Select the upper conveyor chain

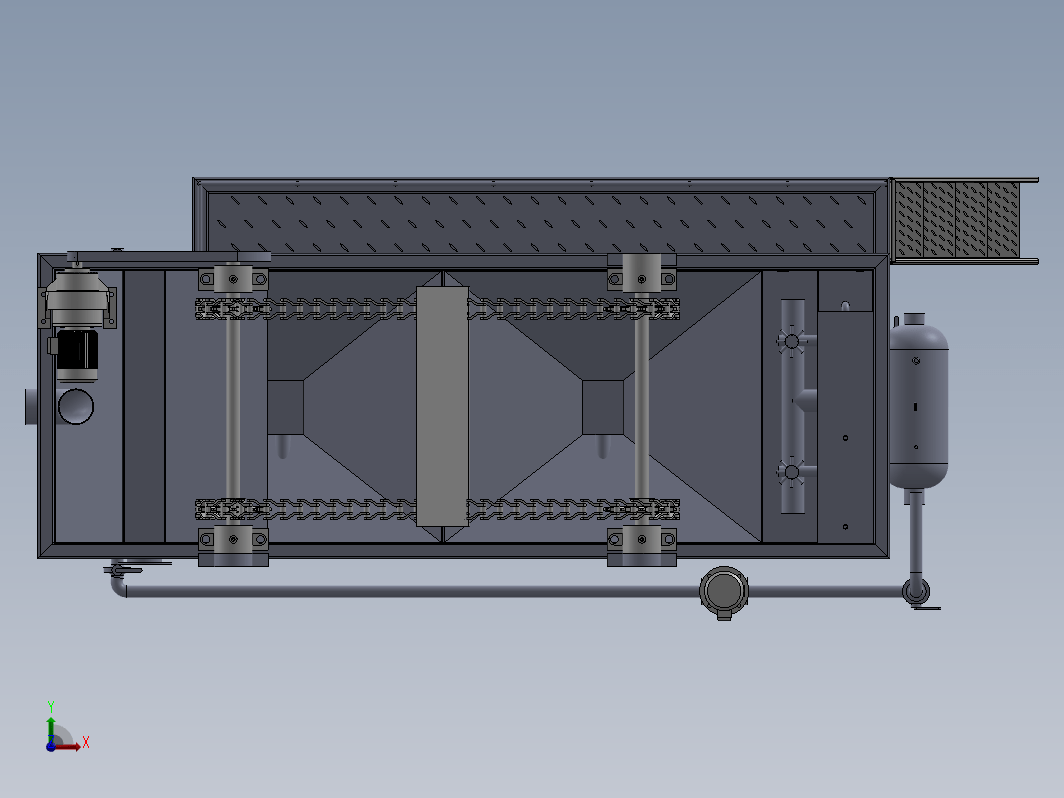437,309
